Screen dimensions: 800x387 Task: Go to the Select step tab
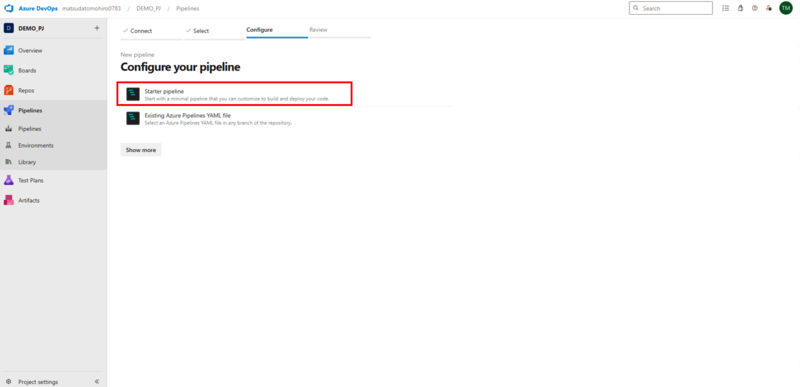[214, 31]
